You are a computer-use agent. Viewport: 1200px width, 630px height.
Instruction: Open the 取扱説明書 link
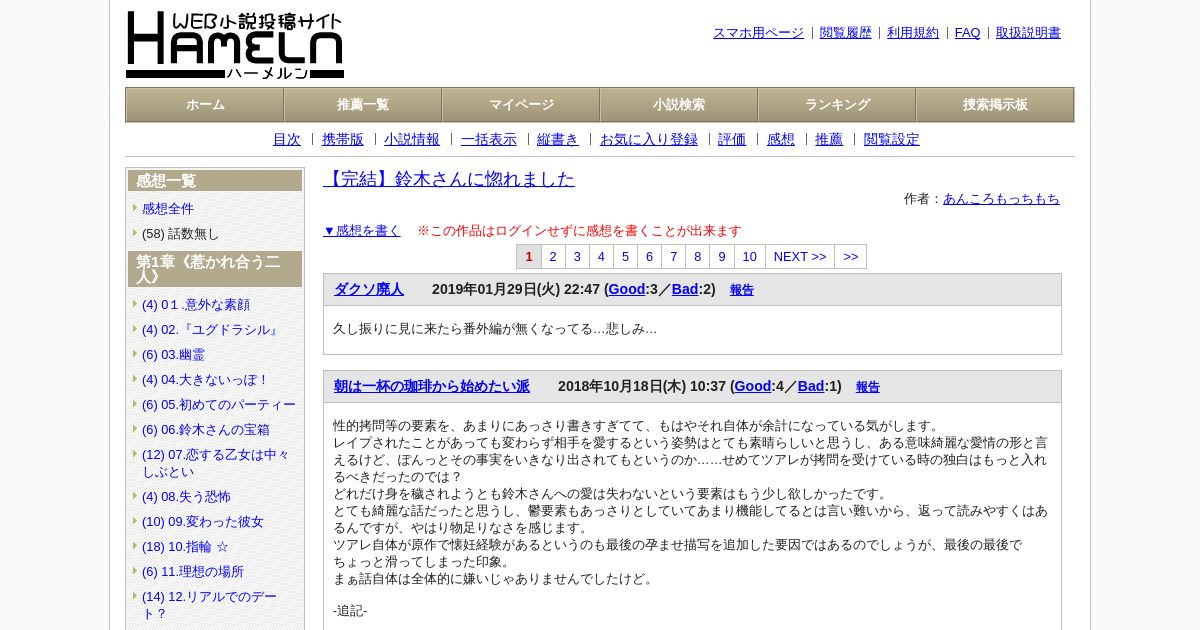click(1028, 33)
